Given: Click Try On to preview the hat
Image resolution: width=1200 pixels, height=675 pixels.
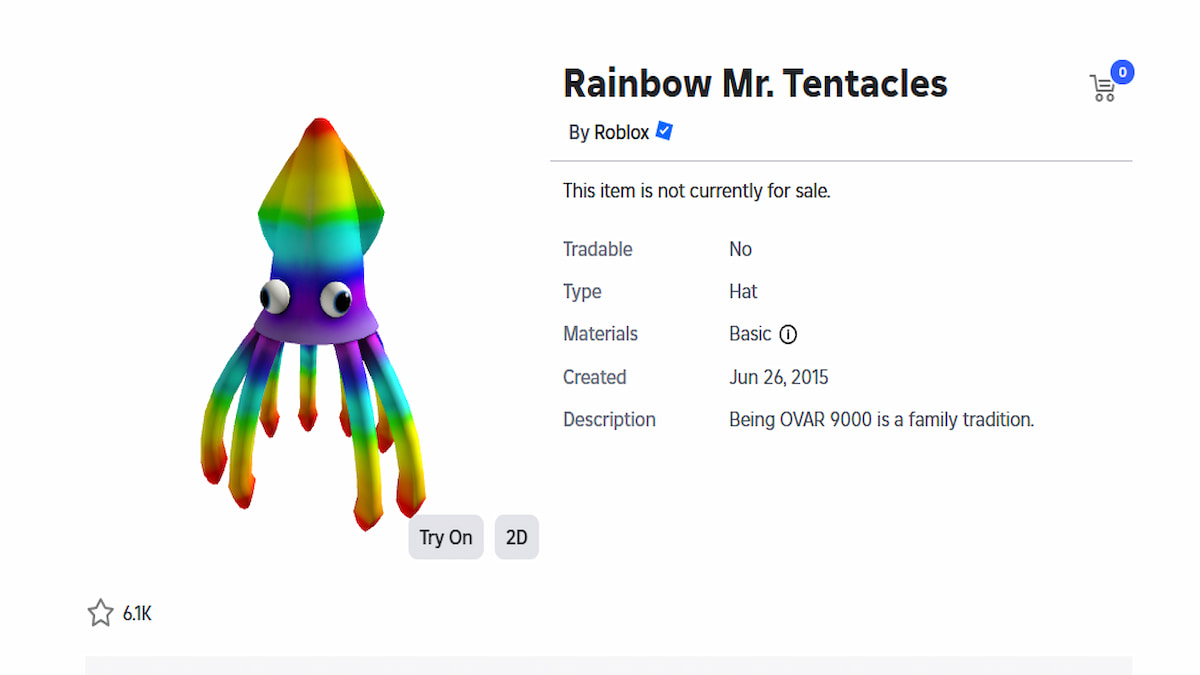Looking at the screenshot, I should click(x=445, y=537).
